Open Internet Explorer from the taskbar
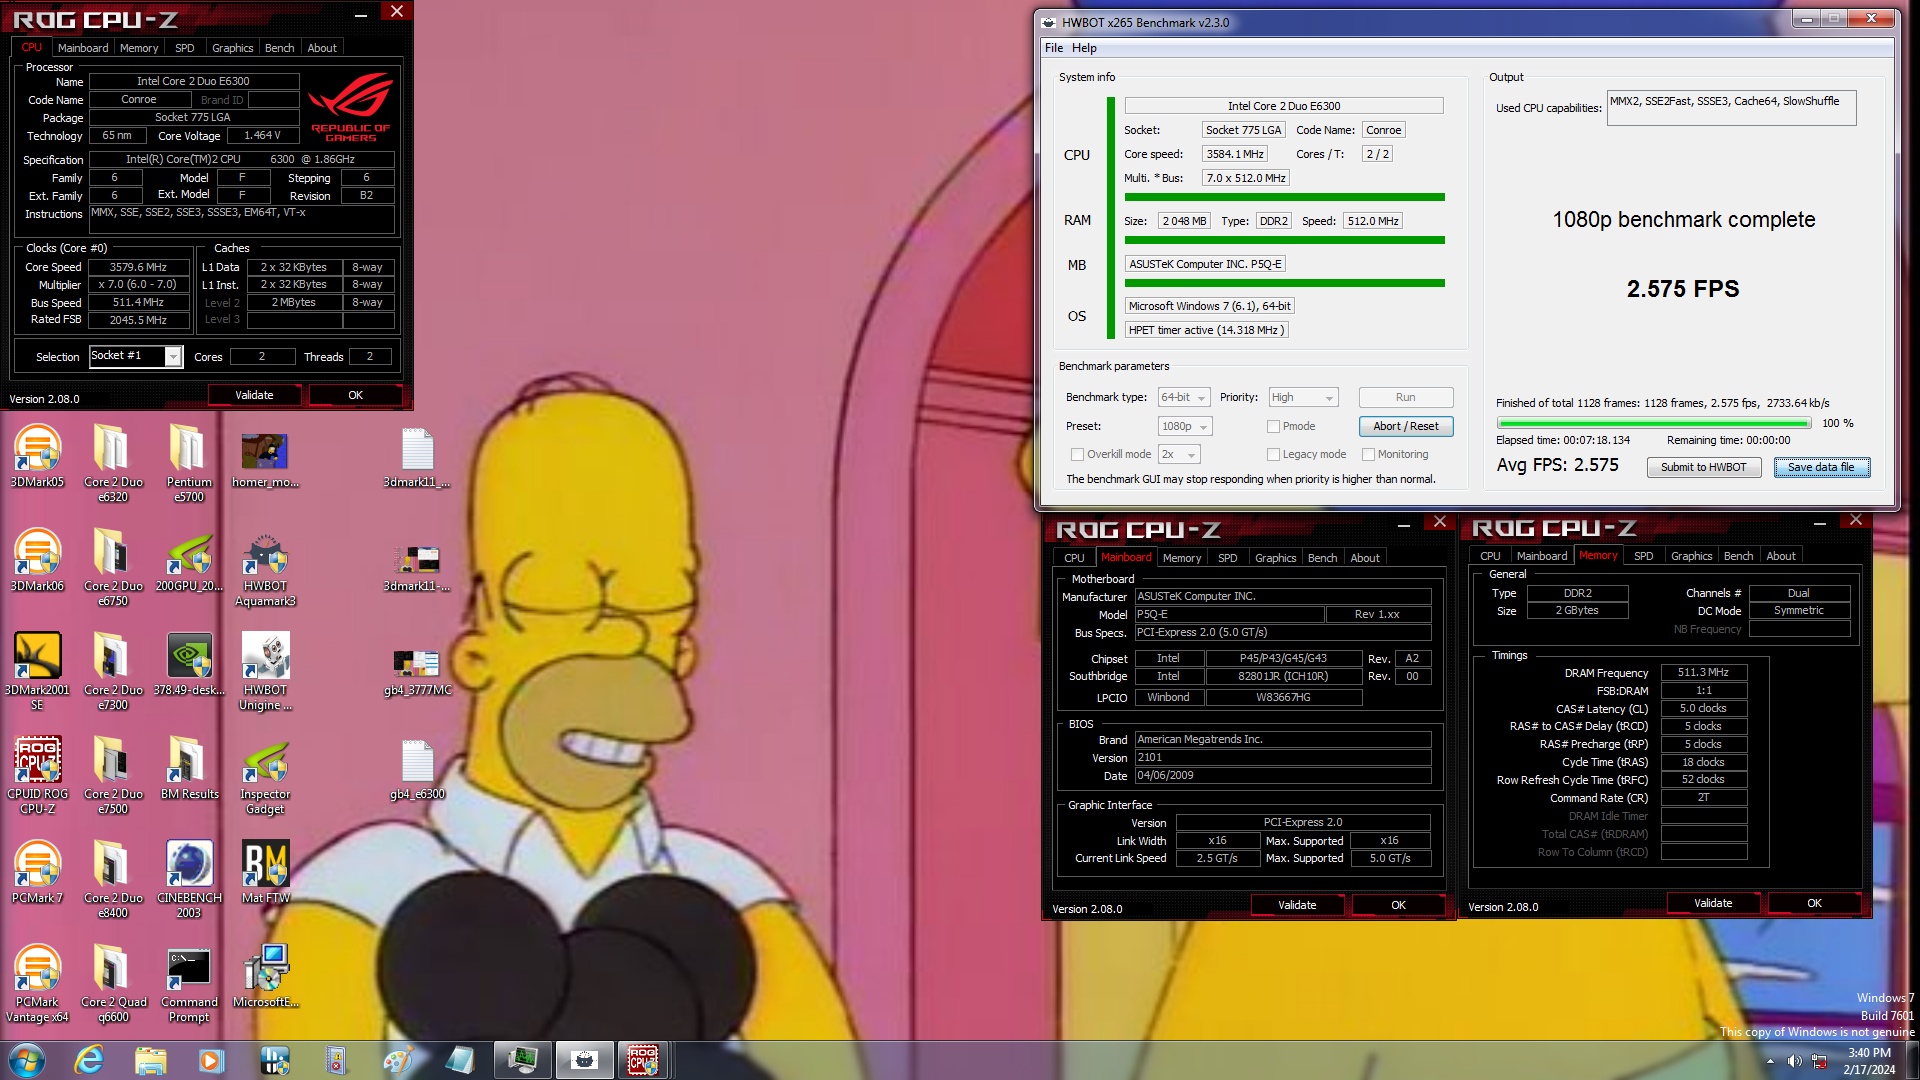 89,1060
